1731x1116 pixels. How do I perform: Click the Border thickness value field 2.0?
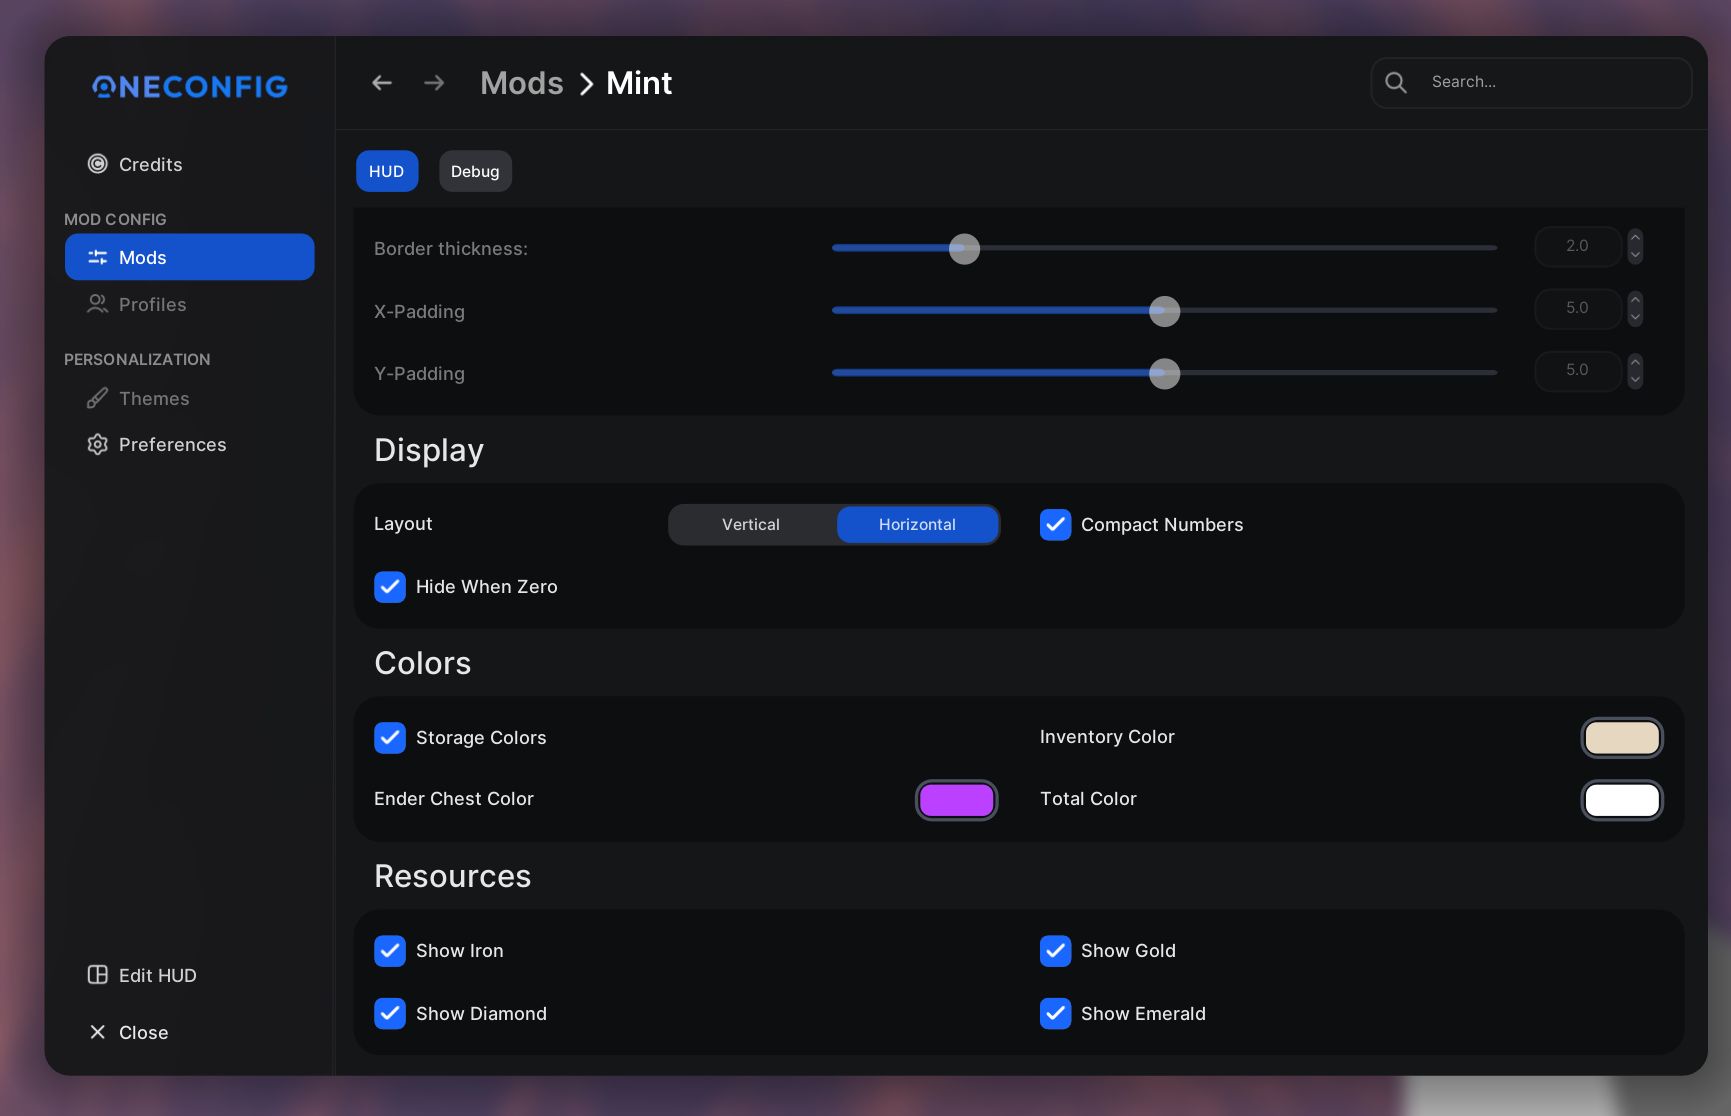(x=1577, y=246)
